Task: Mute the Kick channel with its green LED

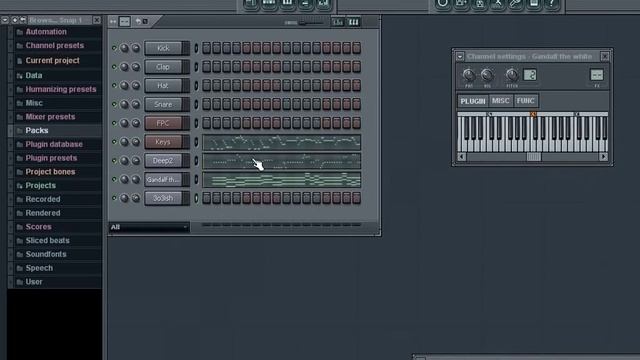Action: click(114, 48)
